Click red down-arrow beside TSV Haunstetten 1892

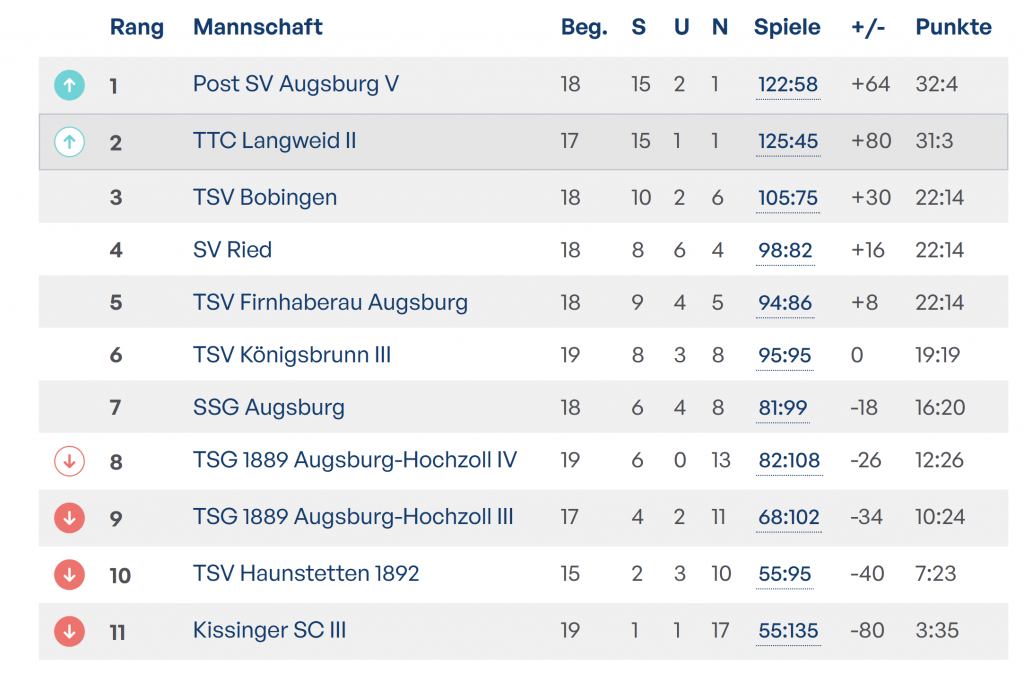point(69,574)
